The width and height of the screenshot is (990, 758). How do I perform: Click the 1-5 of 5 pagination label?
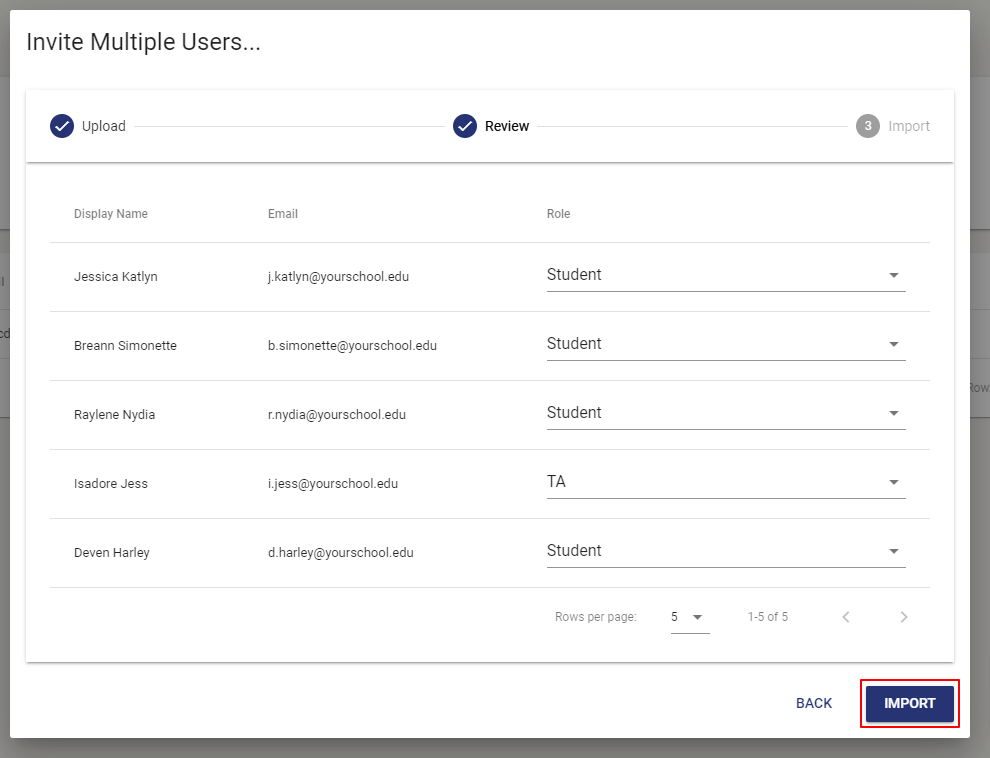768,617
